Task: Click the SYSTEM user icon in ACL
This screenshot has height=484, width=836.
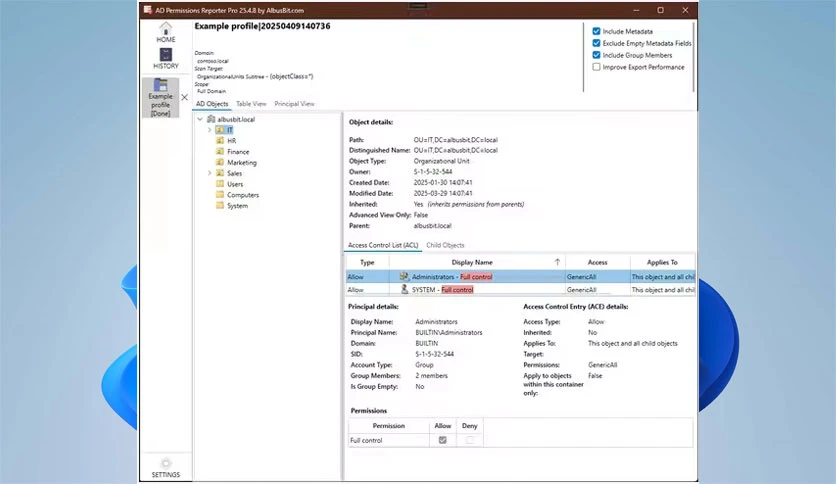Action: click(404, 289)
